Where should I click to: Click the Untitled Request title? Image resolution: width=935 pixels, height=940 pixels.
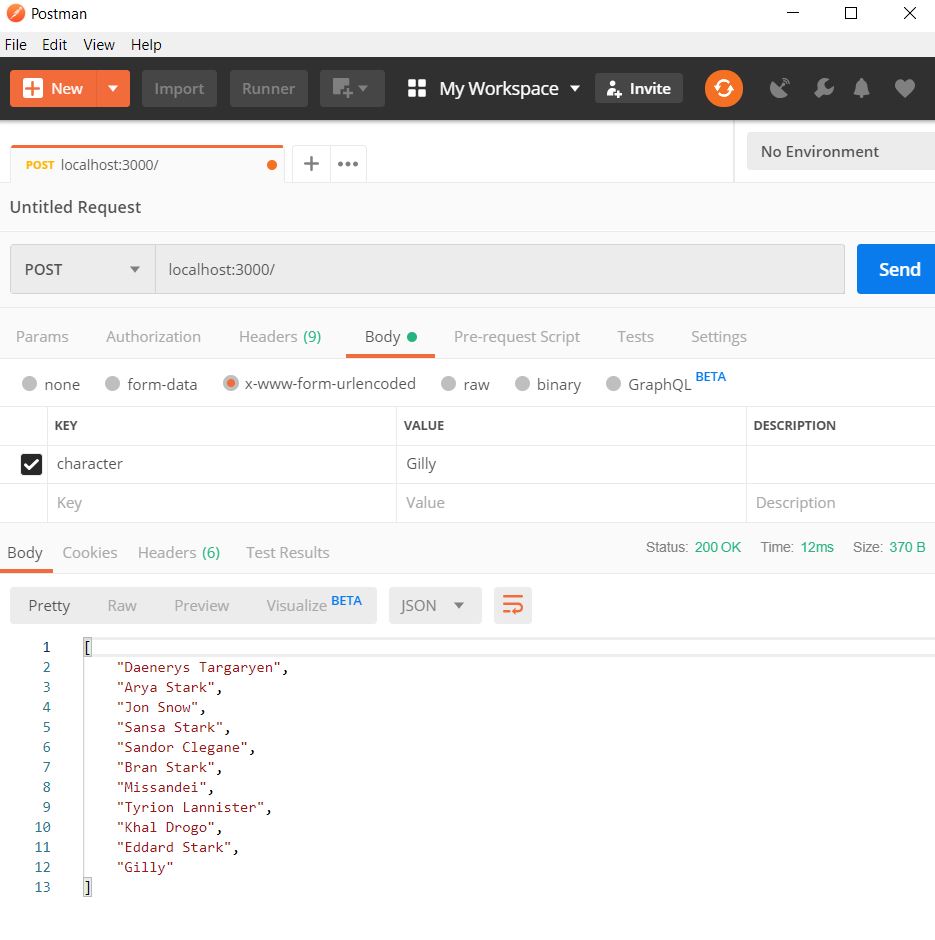pyautogui.click(x=76, y=207)
